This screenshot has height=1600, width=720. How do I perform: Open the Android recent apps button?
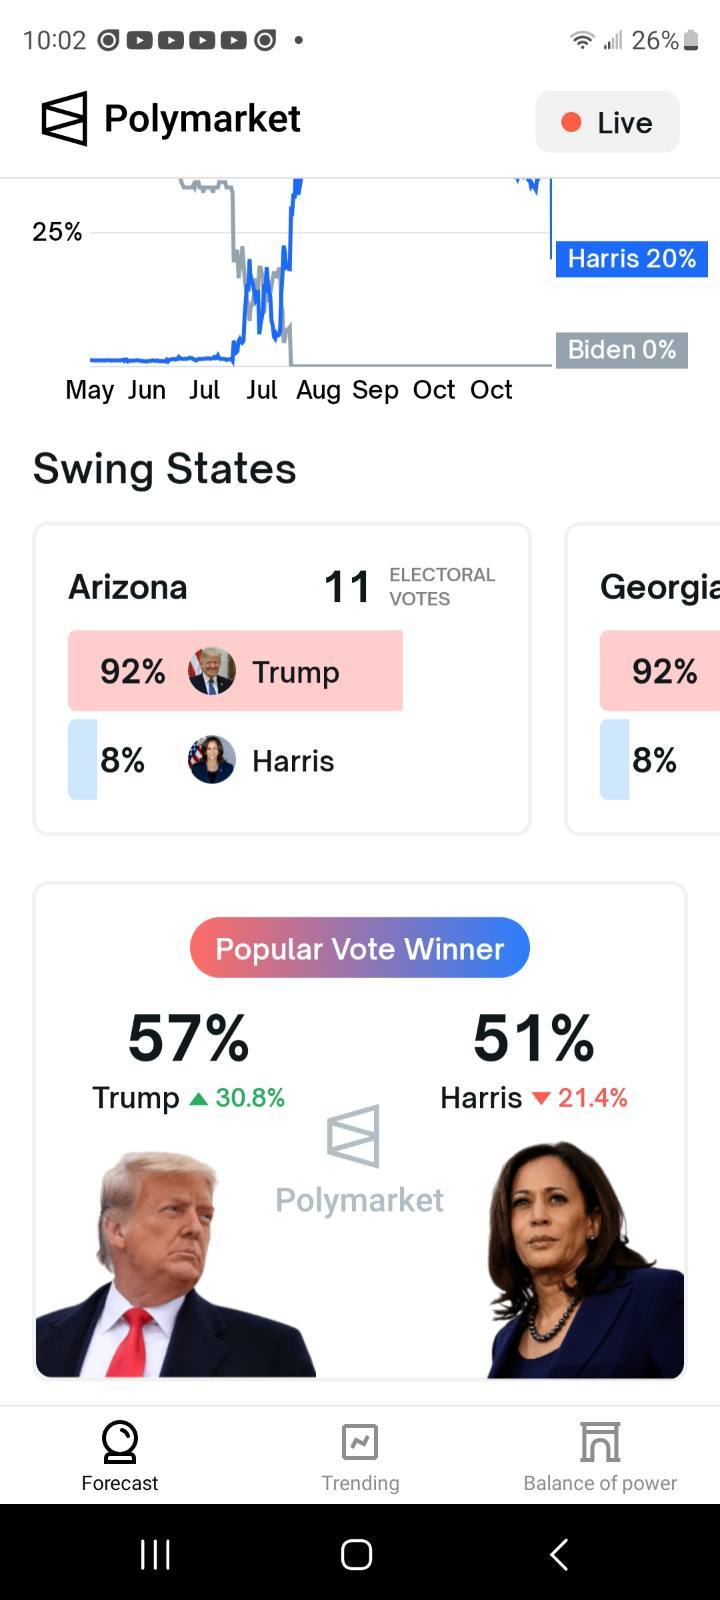tap(155, 1554)
